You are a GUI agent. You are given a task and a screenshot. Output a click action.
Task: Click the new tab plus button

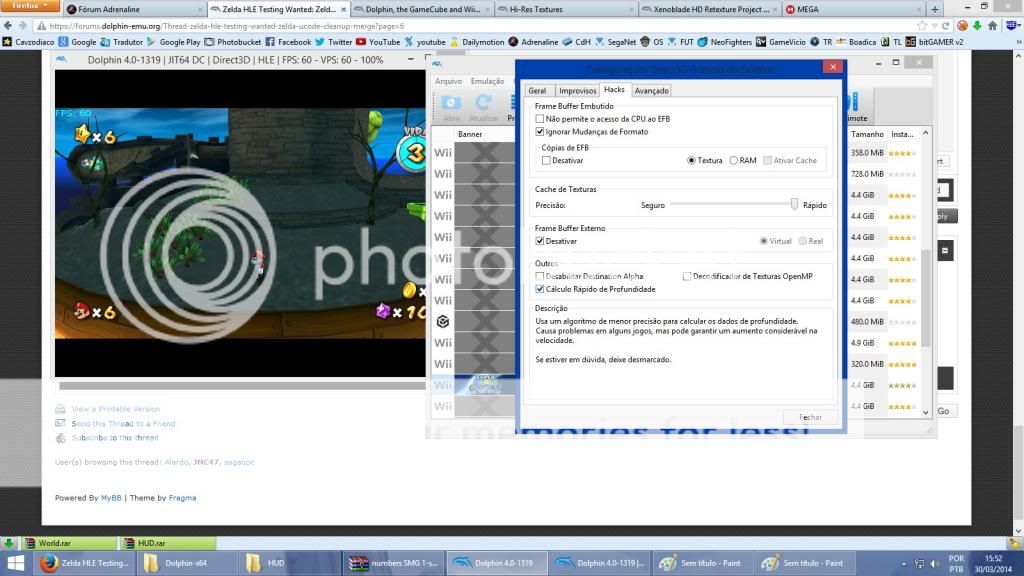(x=935, y=9)
